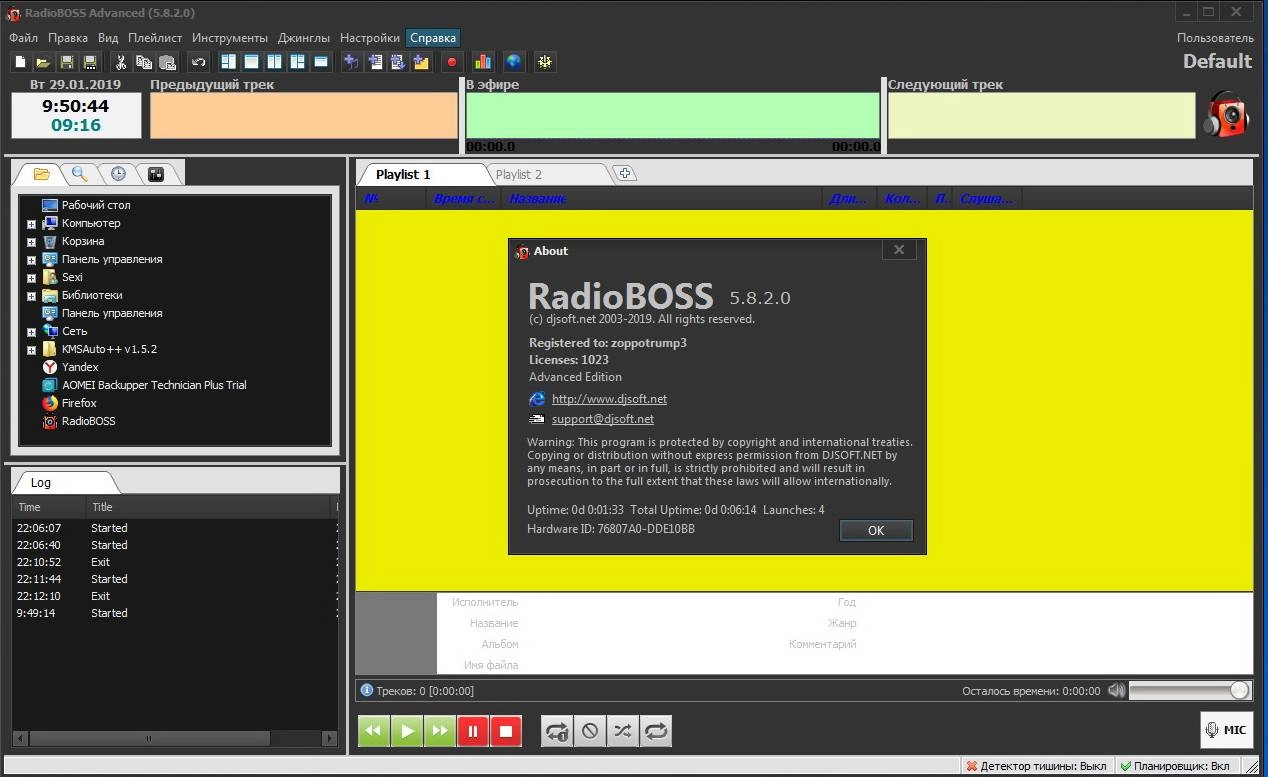This screenshot has width=1268, height=777.
Task: Skip to next track with fast-forward button
Action: [440, 731]
